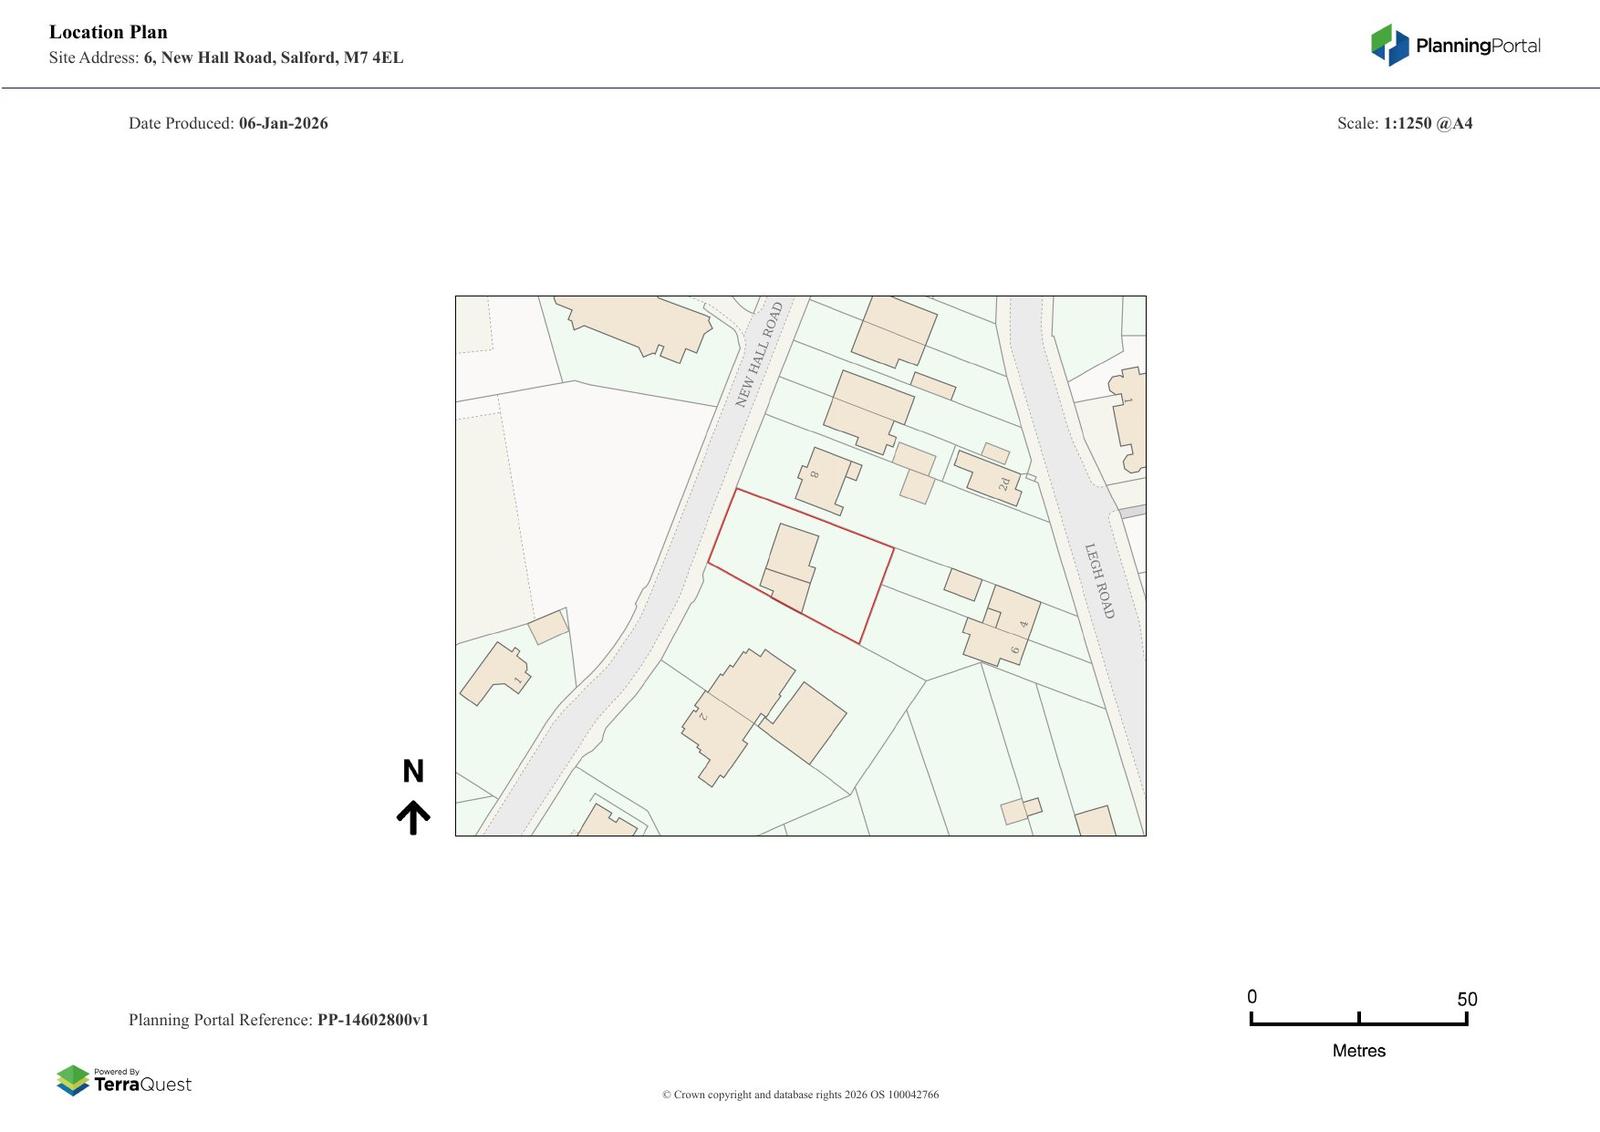Click the LEGH ROAD street label
The image size is (1600, 1132).
[x=1099, y=581]
